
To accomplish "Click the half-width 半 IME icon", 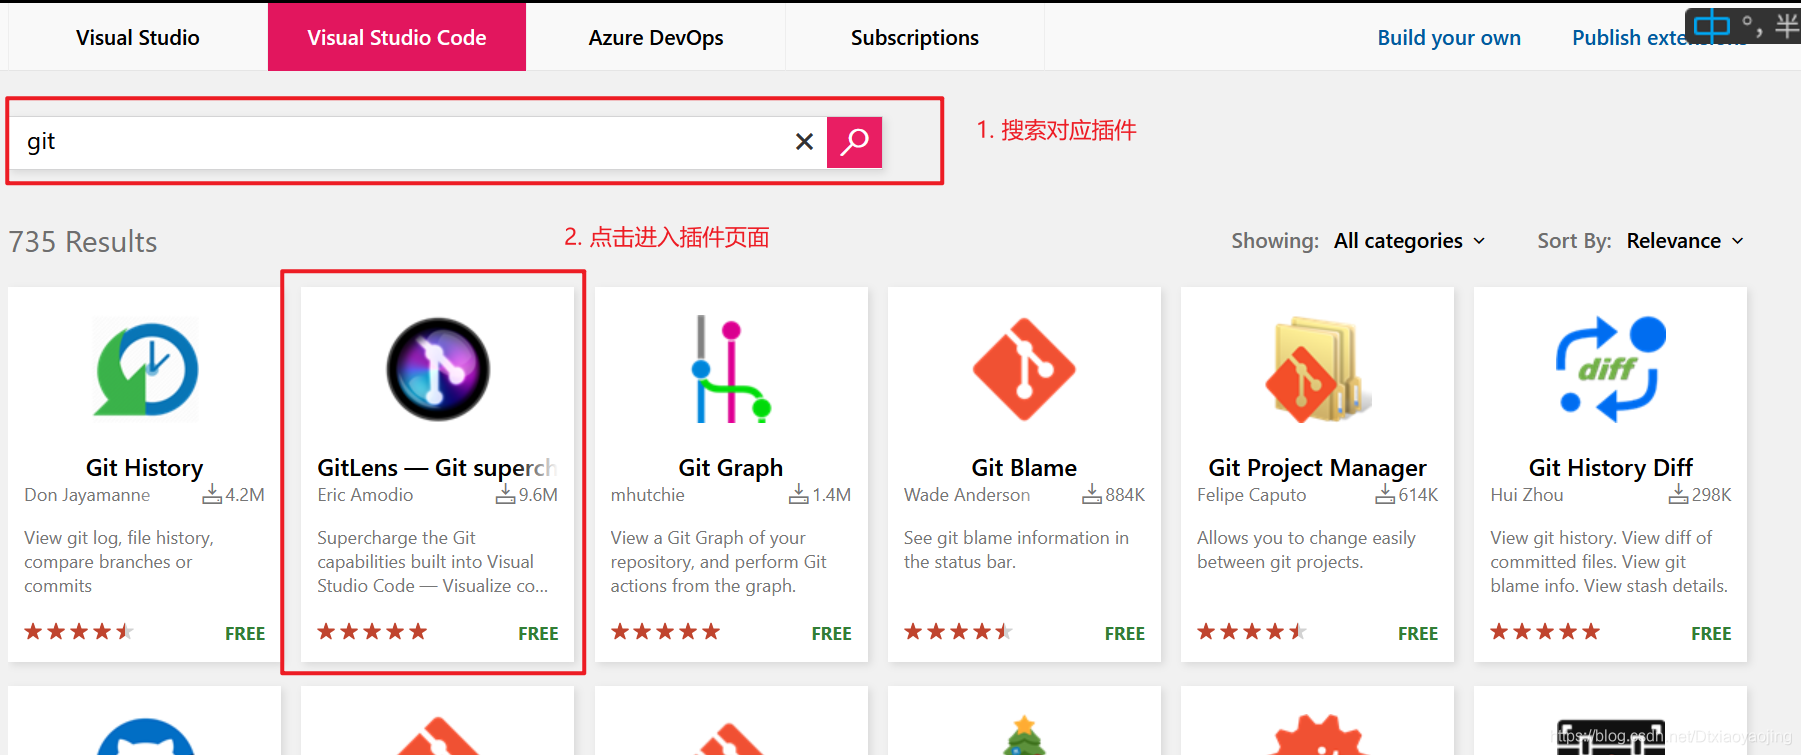I will tap(1787, 25).
